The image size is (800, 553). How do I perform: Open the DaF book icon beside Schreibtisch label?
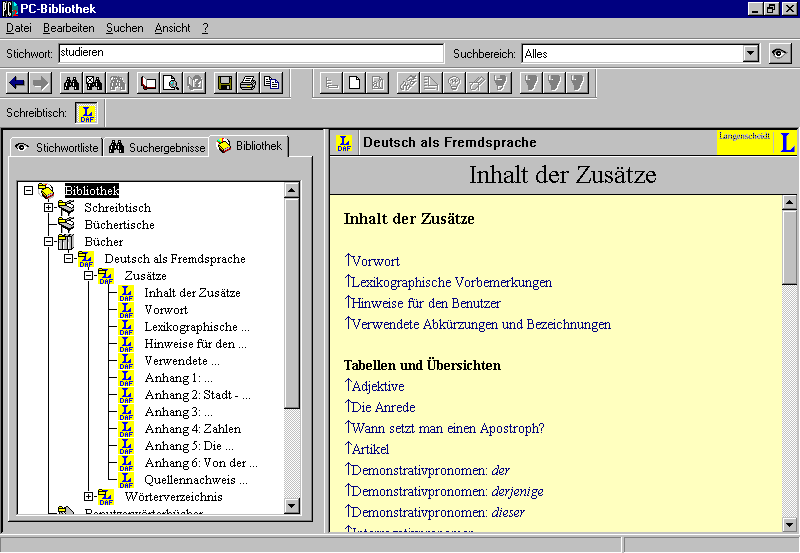[x=87, y=114]
